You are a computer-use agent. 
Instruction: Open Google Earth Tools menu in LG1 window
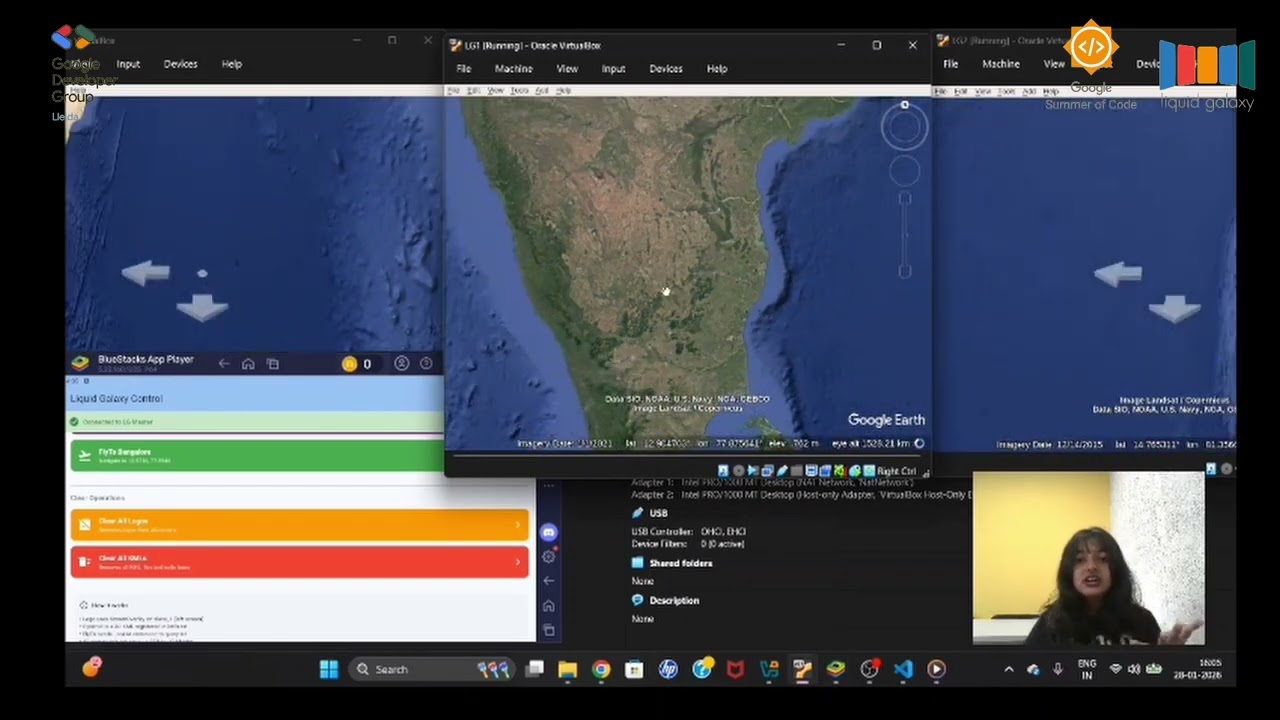coord(518,91)
